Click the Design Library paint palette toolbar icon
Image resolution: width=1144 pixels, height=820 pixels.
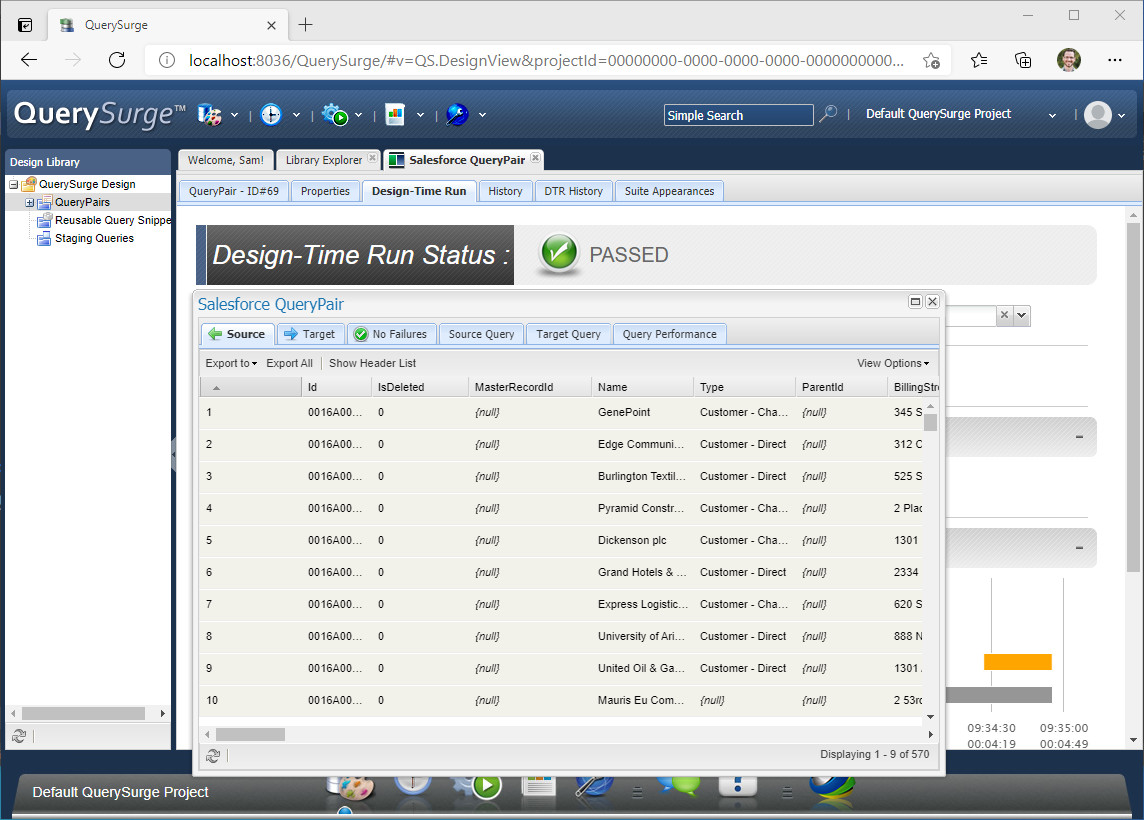coord(209,115)
